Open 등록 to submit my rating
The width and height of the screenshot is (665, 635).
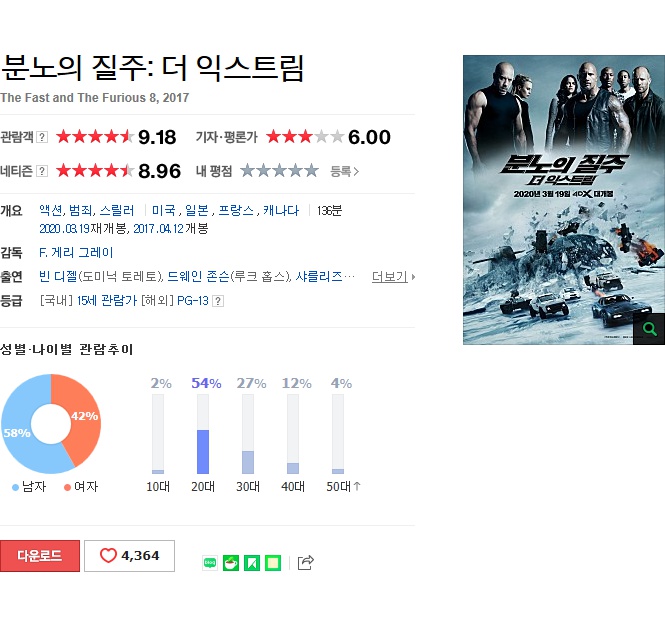pos(344,171)
